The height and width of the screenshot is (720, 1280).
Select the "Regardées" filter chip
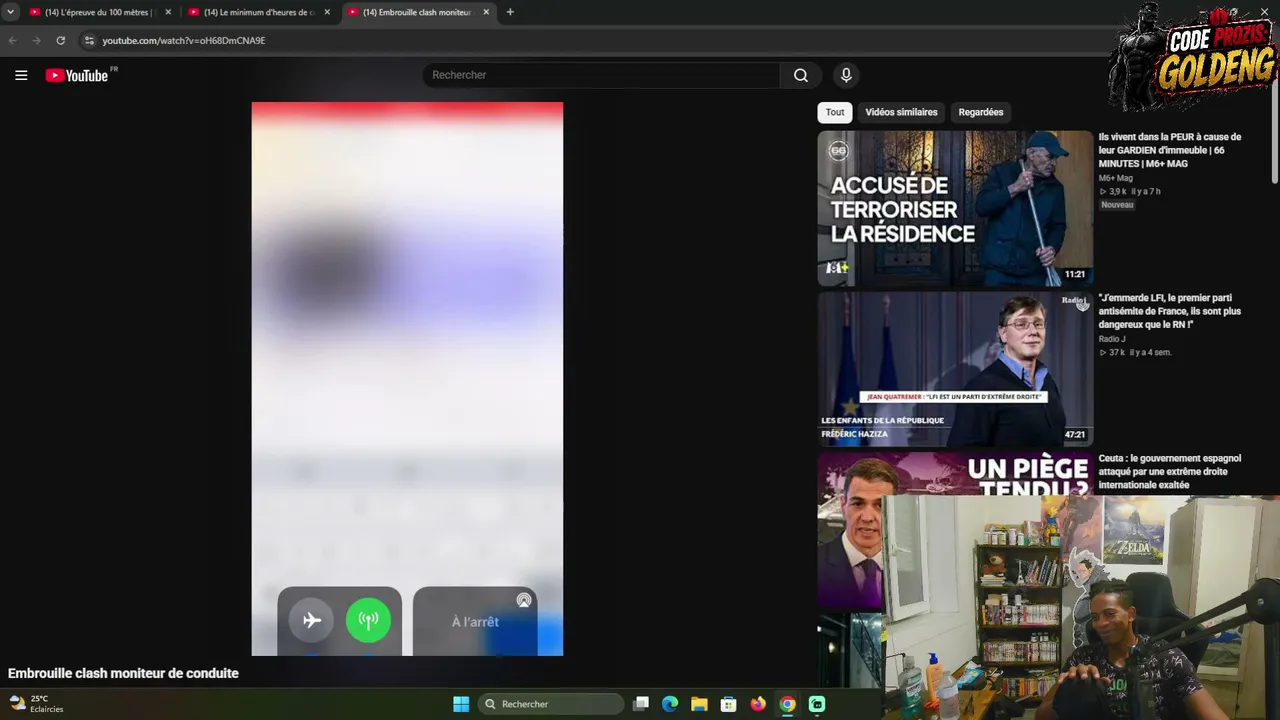(x=981, y=112)
